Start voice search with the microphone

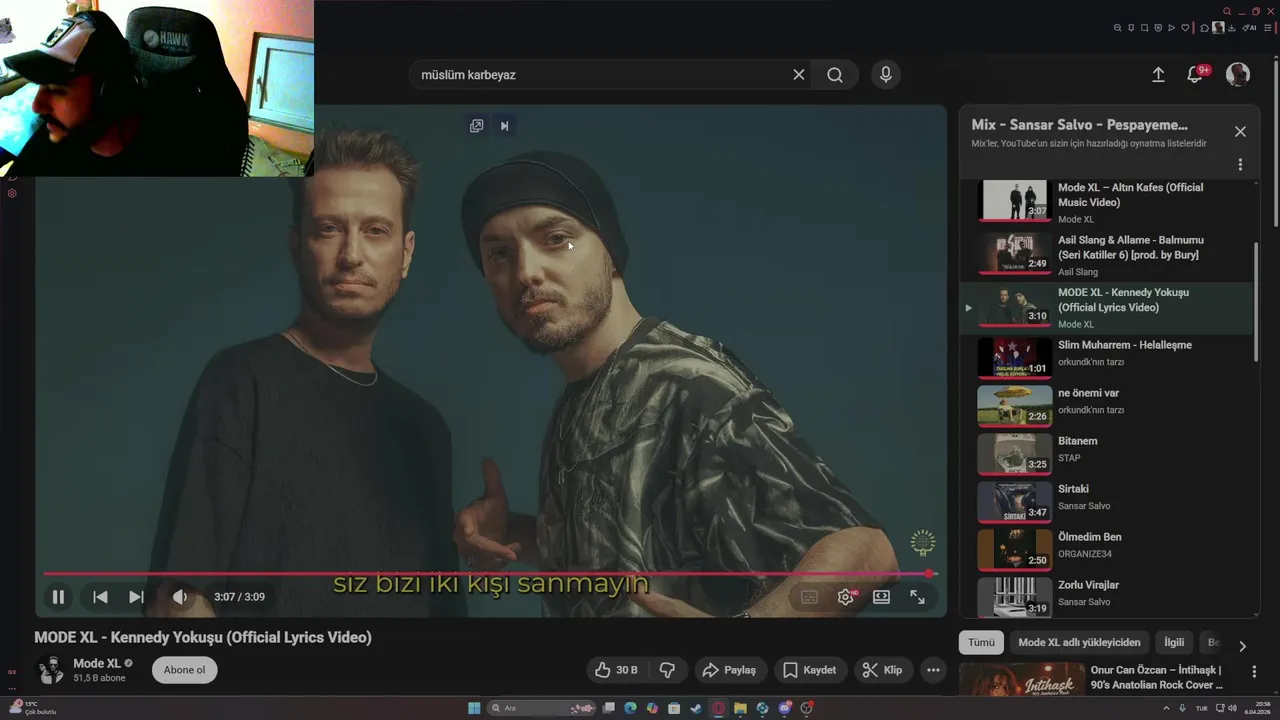[885, 75]
